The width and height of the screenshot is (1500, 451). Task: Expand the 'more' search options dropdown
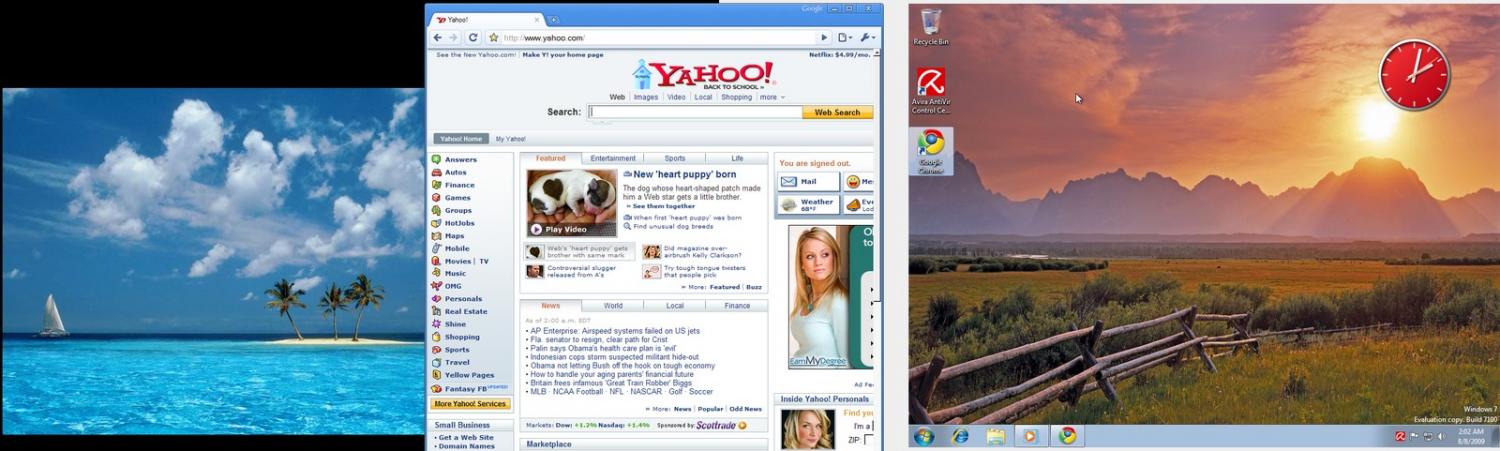[x=772, y=97]
